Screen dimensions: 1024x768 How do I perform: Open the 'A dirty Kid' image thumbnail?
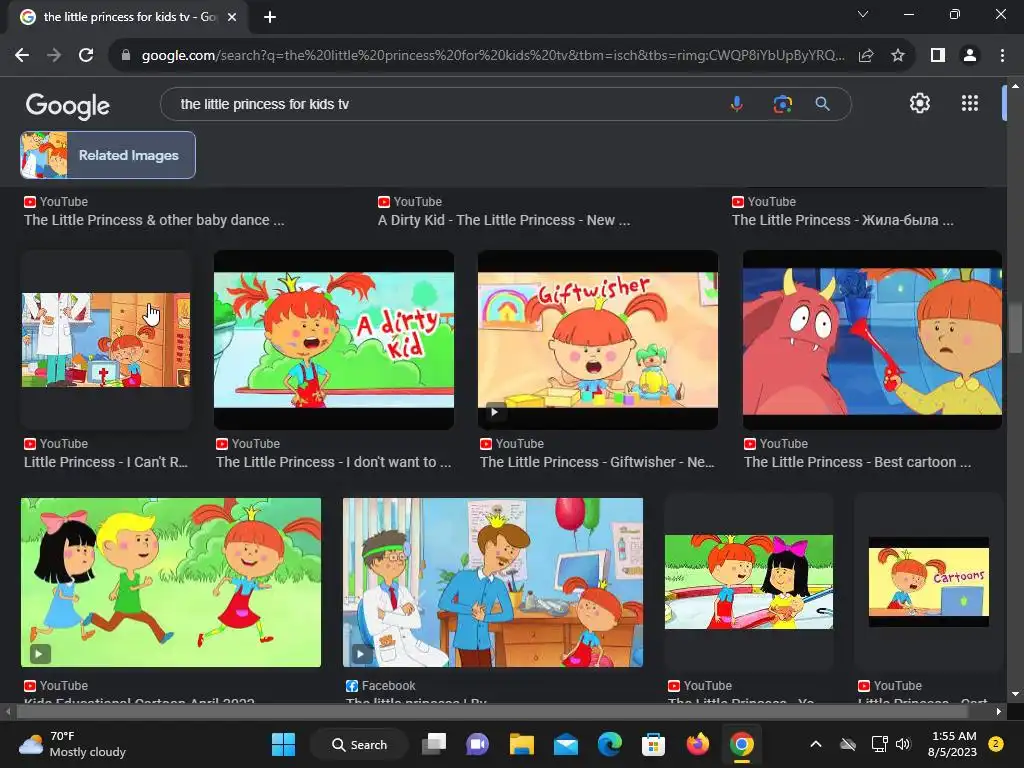point(334,340)
